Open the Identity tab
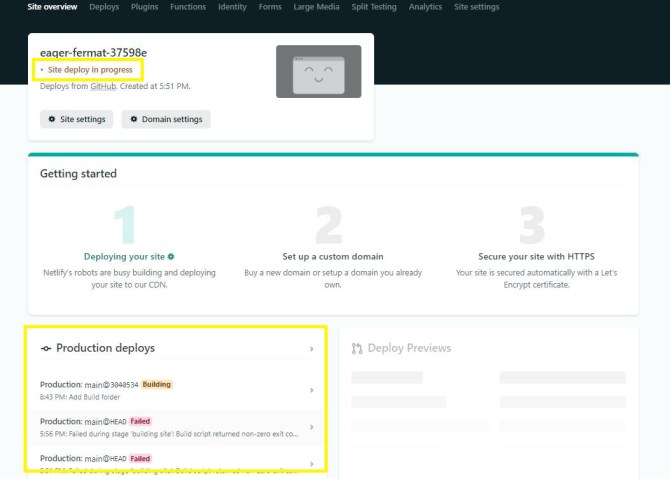Image resolution: width=670 pixels, height=479 pixels. click(232, 7)
